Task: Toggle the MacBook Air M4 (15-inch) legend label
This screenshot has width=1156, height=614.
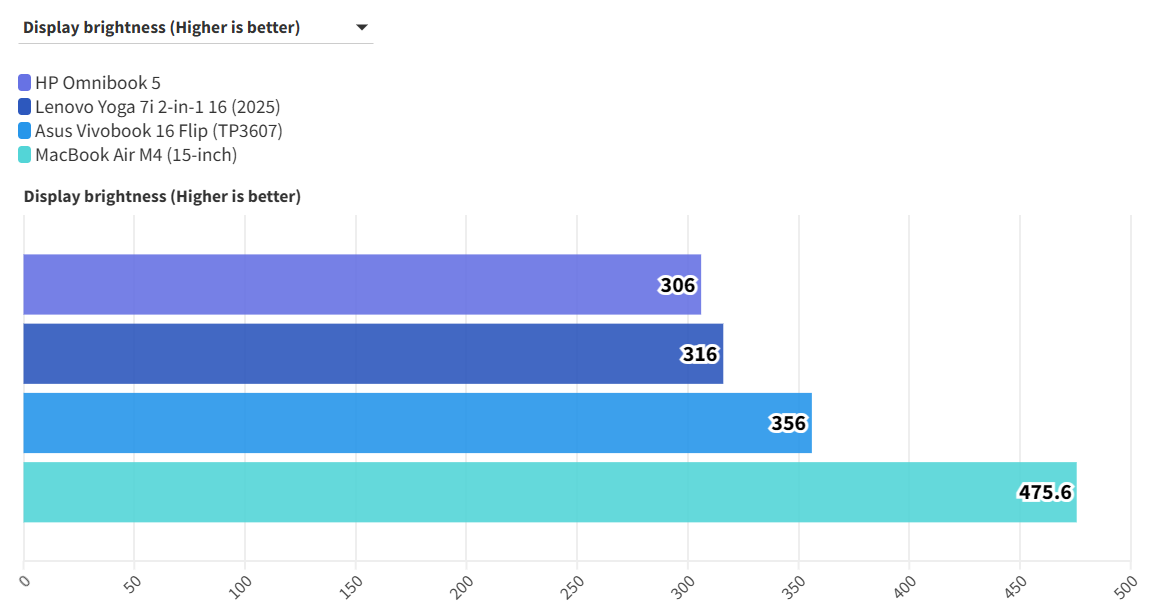Action: pos(136,155)
